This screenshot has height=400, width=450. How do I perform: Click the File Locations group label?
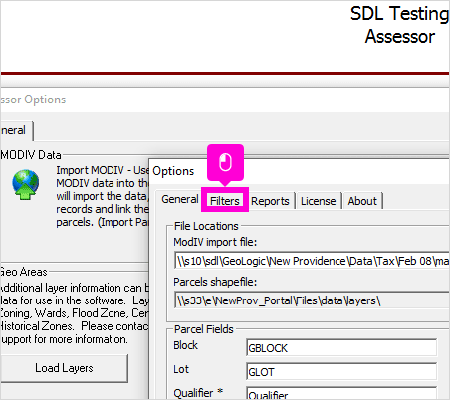click(x=206, y=226)
